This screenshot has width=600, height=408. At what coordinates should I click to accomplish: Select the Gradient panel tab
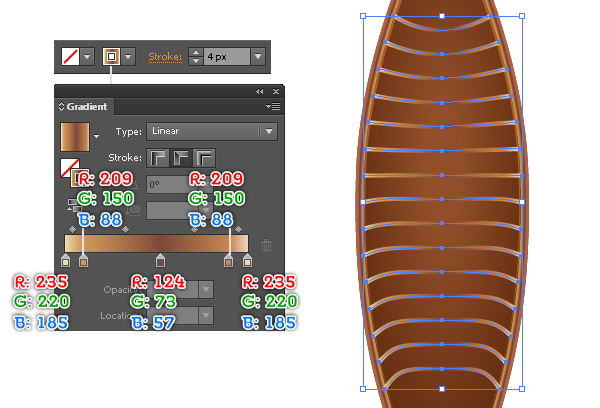(x=84, y=106)
